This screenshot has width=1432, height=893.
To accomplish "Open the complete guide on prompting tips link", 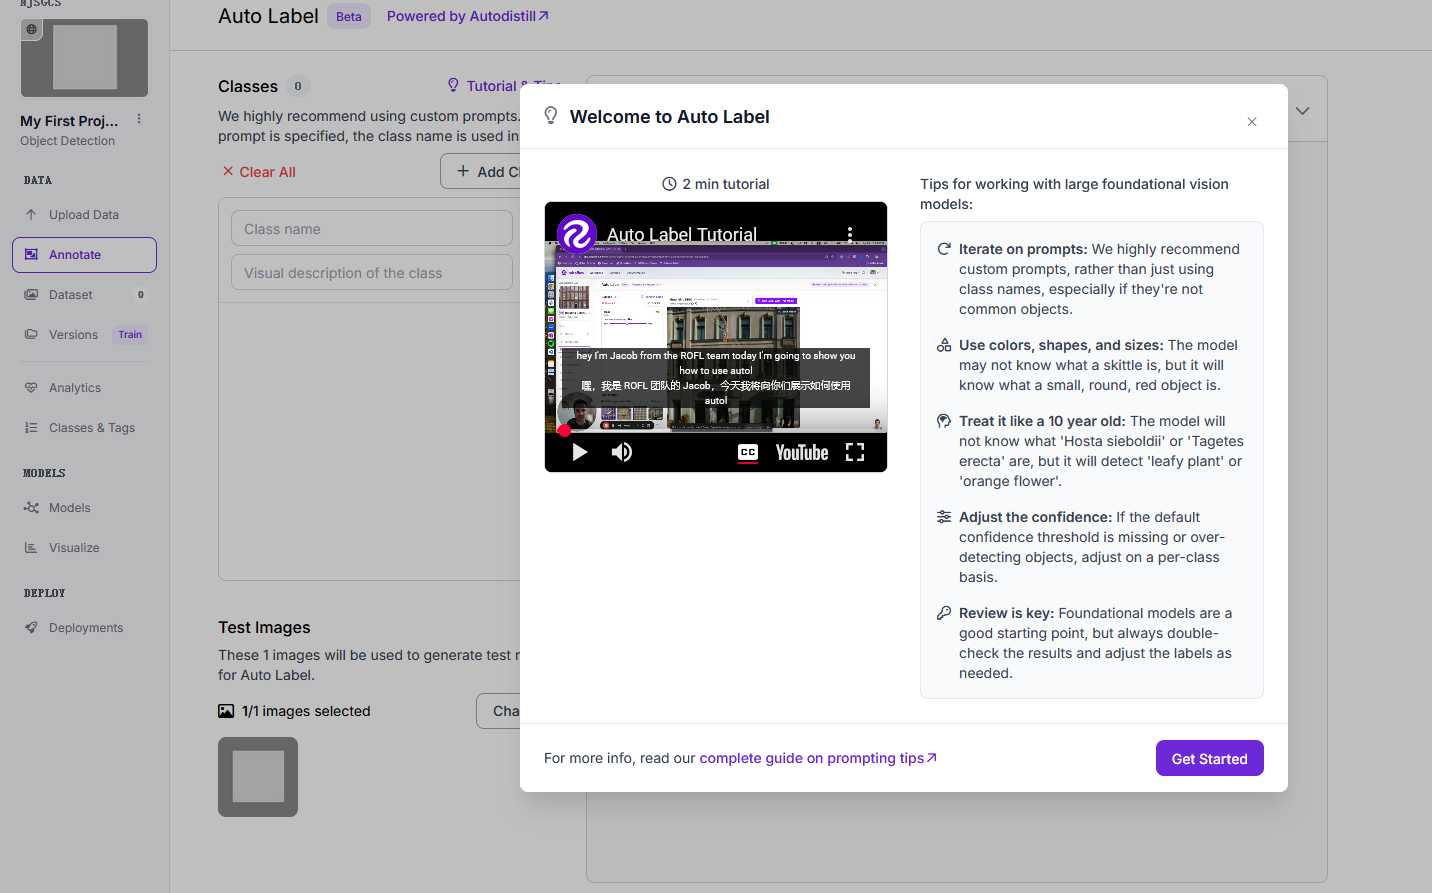I will click(x=818, y=758).
